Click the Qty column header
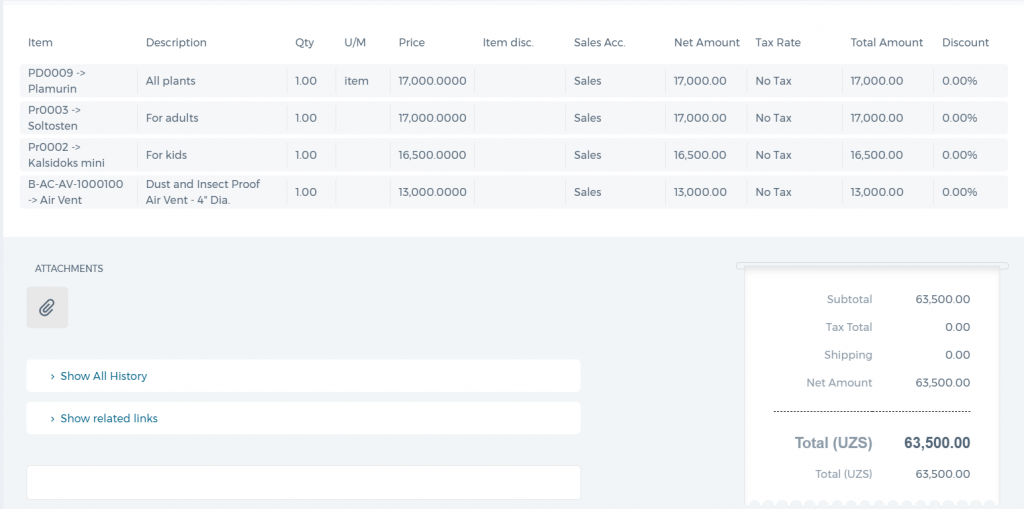This screenshot has width=1024, height=509. click(304, 42)
